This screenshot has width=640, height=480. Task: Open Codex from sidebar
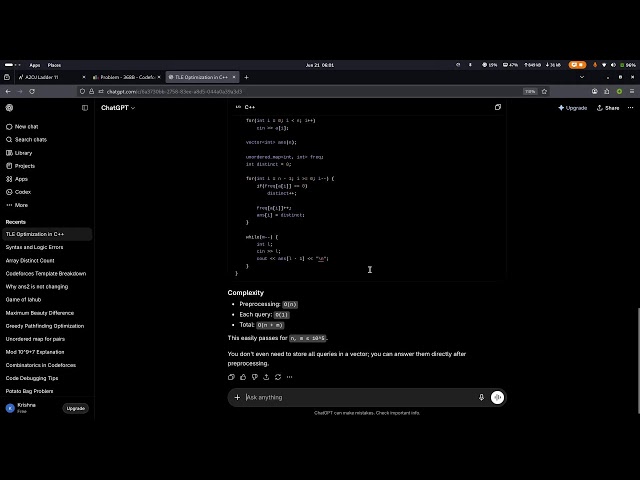[x=19, y=192]
